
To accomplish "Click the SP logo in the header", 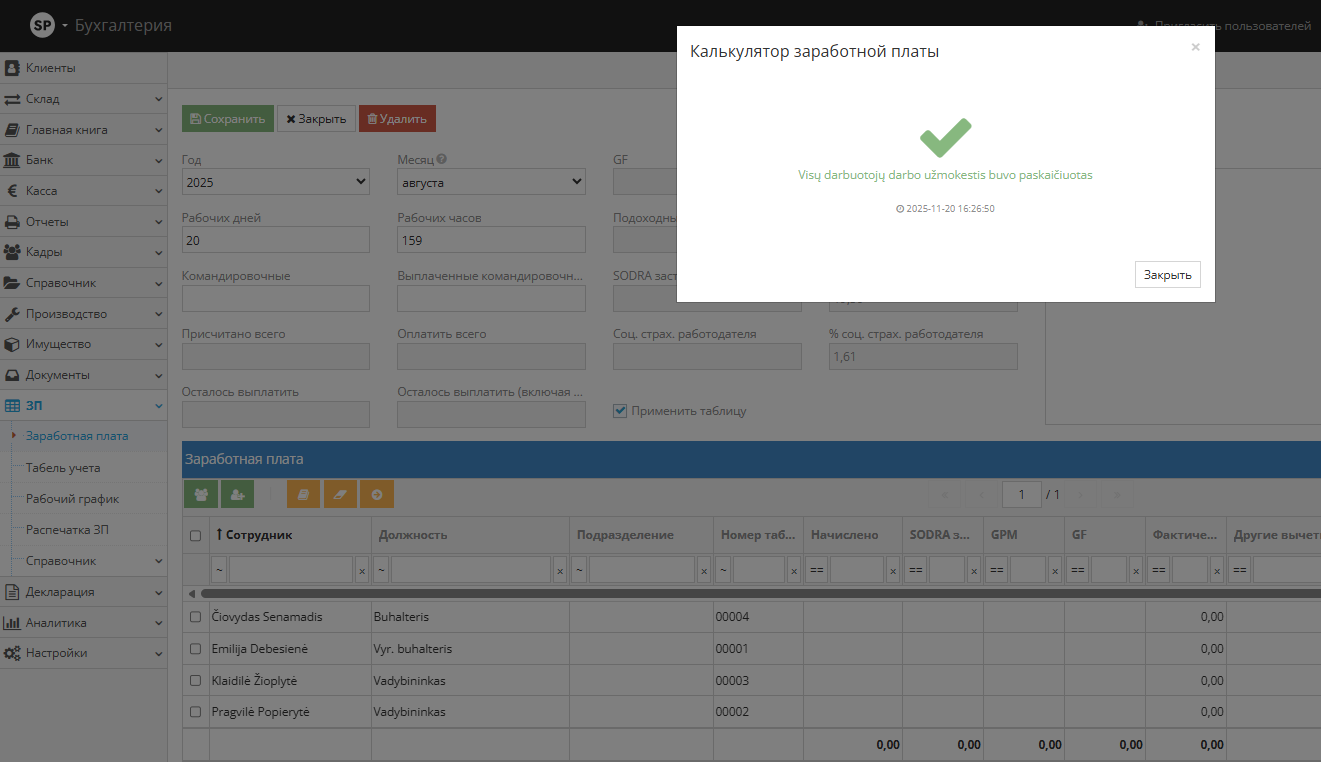I will click(42, 25).
